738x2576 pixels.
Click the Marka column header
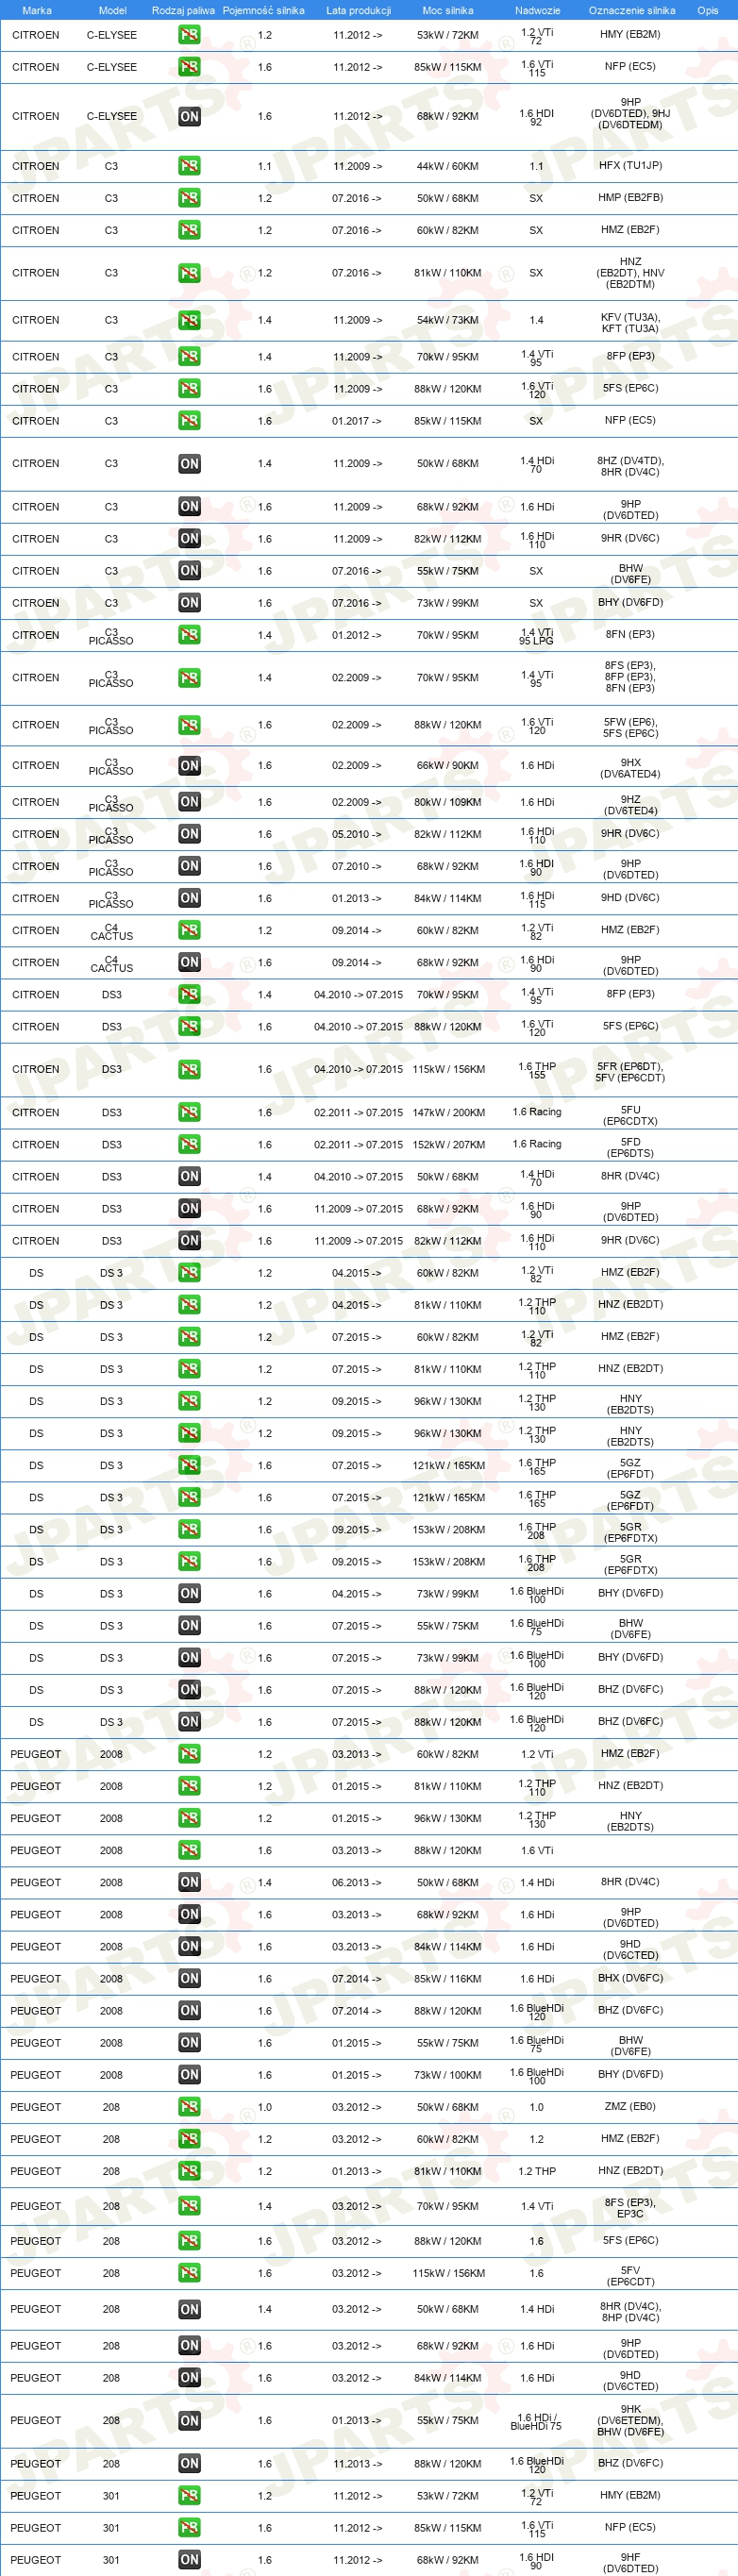point(37,10)
